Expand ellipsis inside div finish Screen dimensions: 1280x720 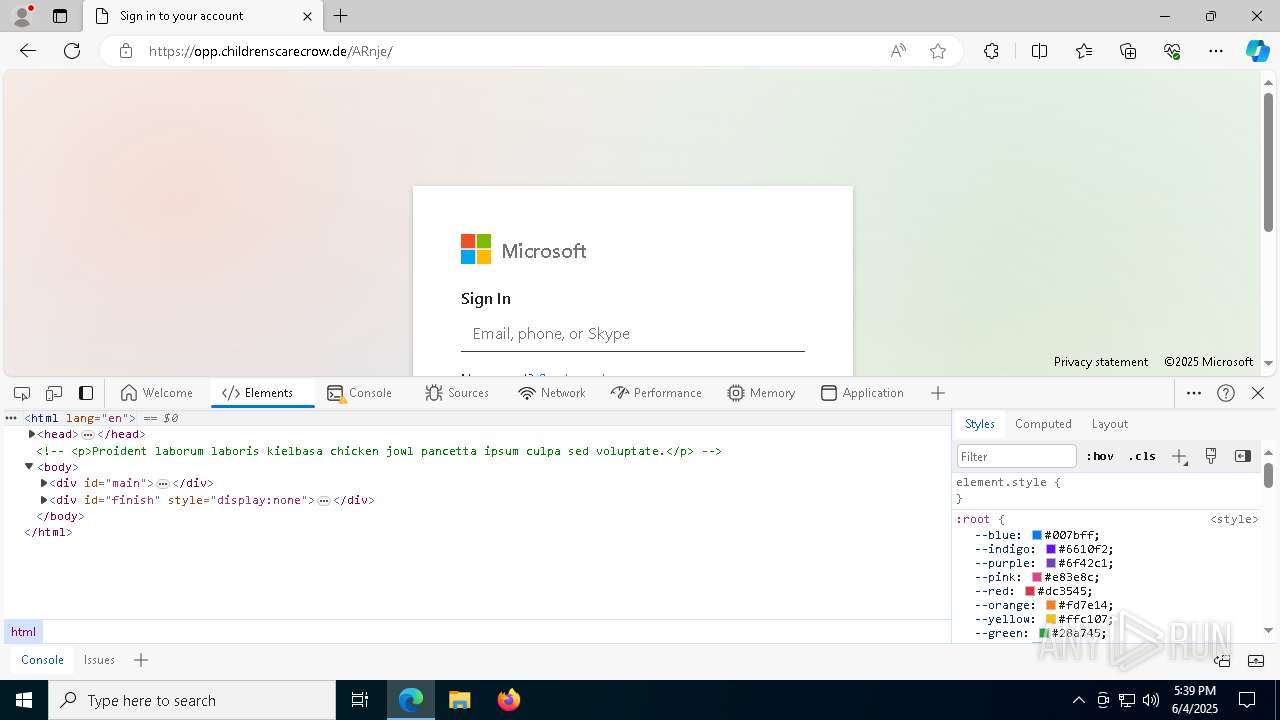(x=324, y=500)
